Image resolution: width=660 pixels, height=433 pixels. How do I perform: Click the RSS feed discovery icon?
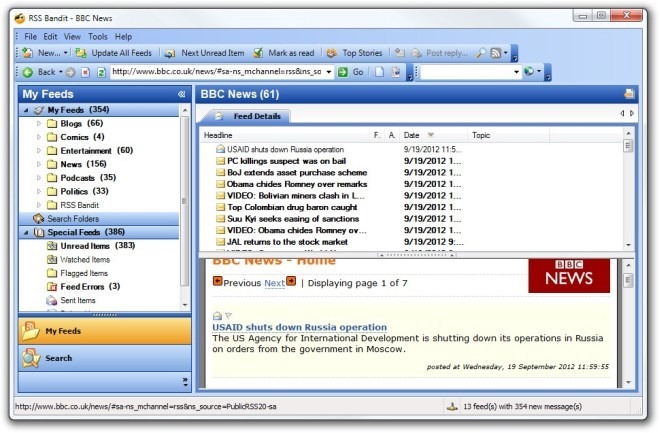pyautogui.click(x=496, y=53)
